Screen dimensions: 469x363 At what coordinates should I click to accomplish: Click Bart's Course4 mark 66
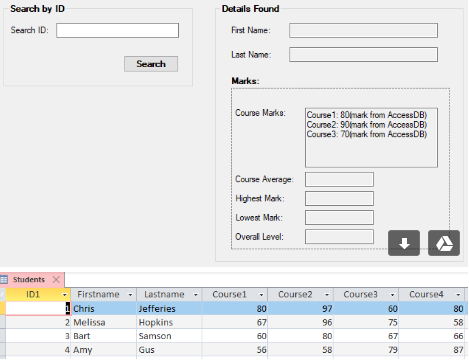432,336
